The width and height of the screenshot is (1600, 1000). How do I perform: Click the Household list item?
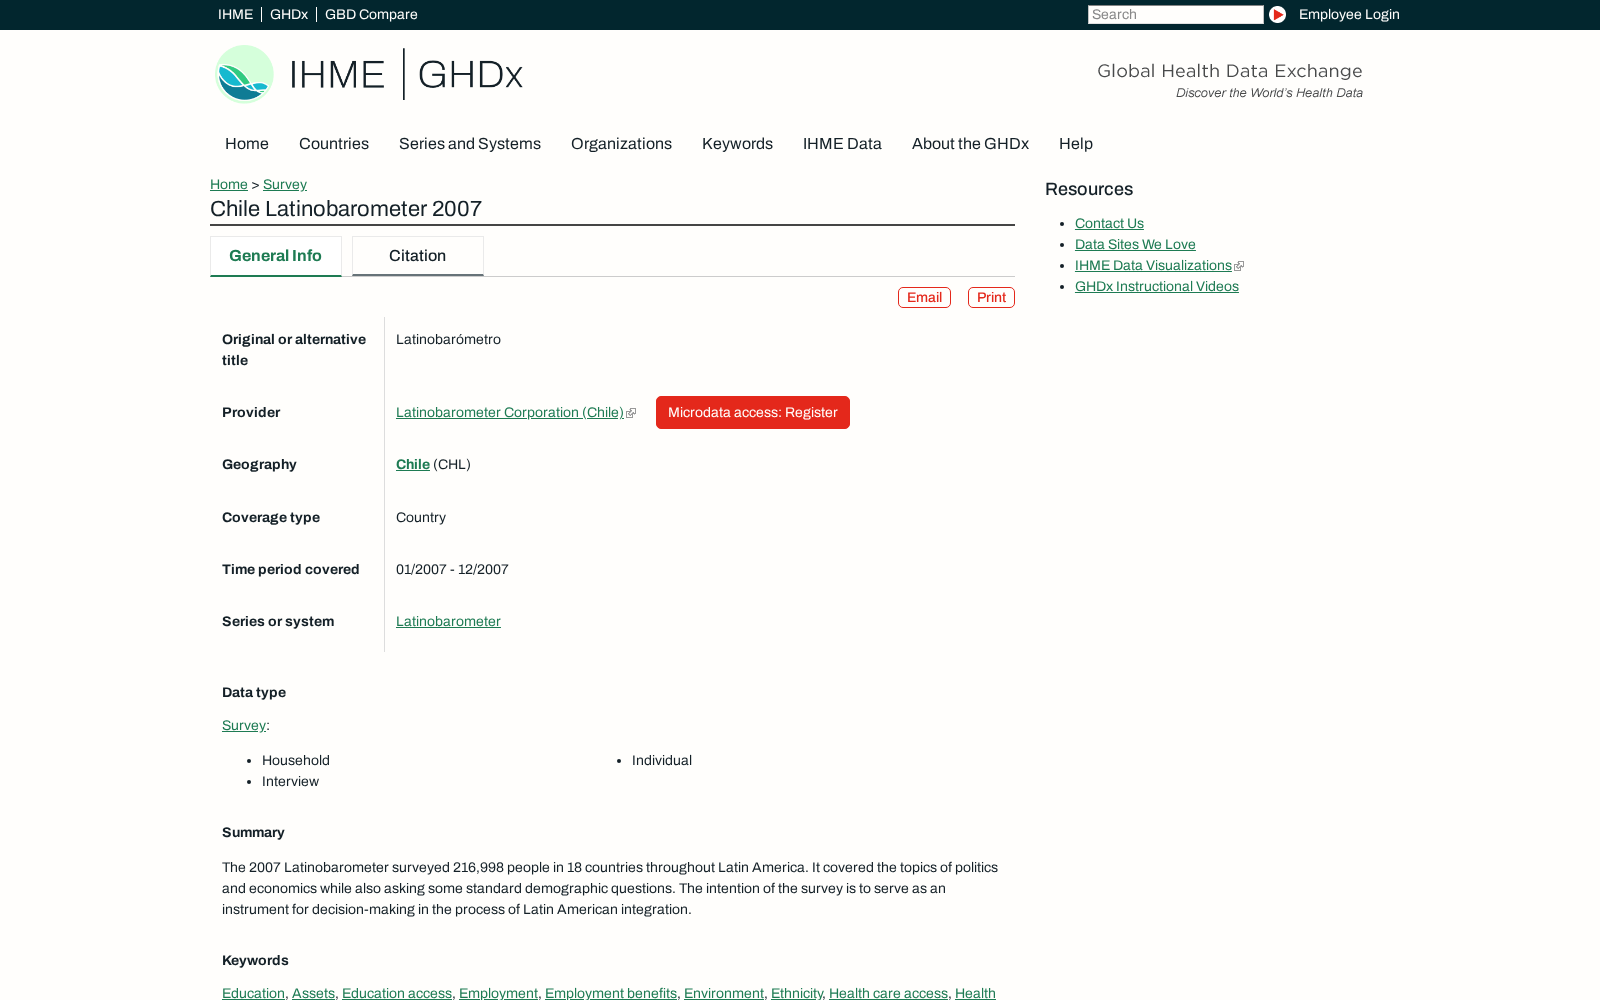tap(296, 761)
